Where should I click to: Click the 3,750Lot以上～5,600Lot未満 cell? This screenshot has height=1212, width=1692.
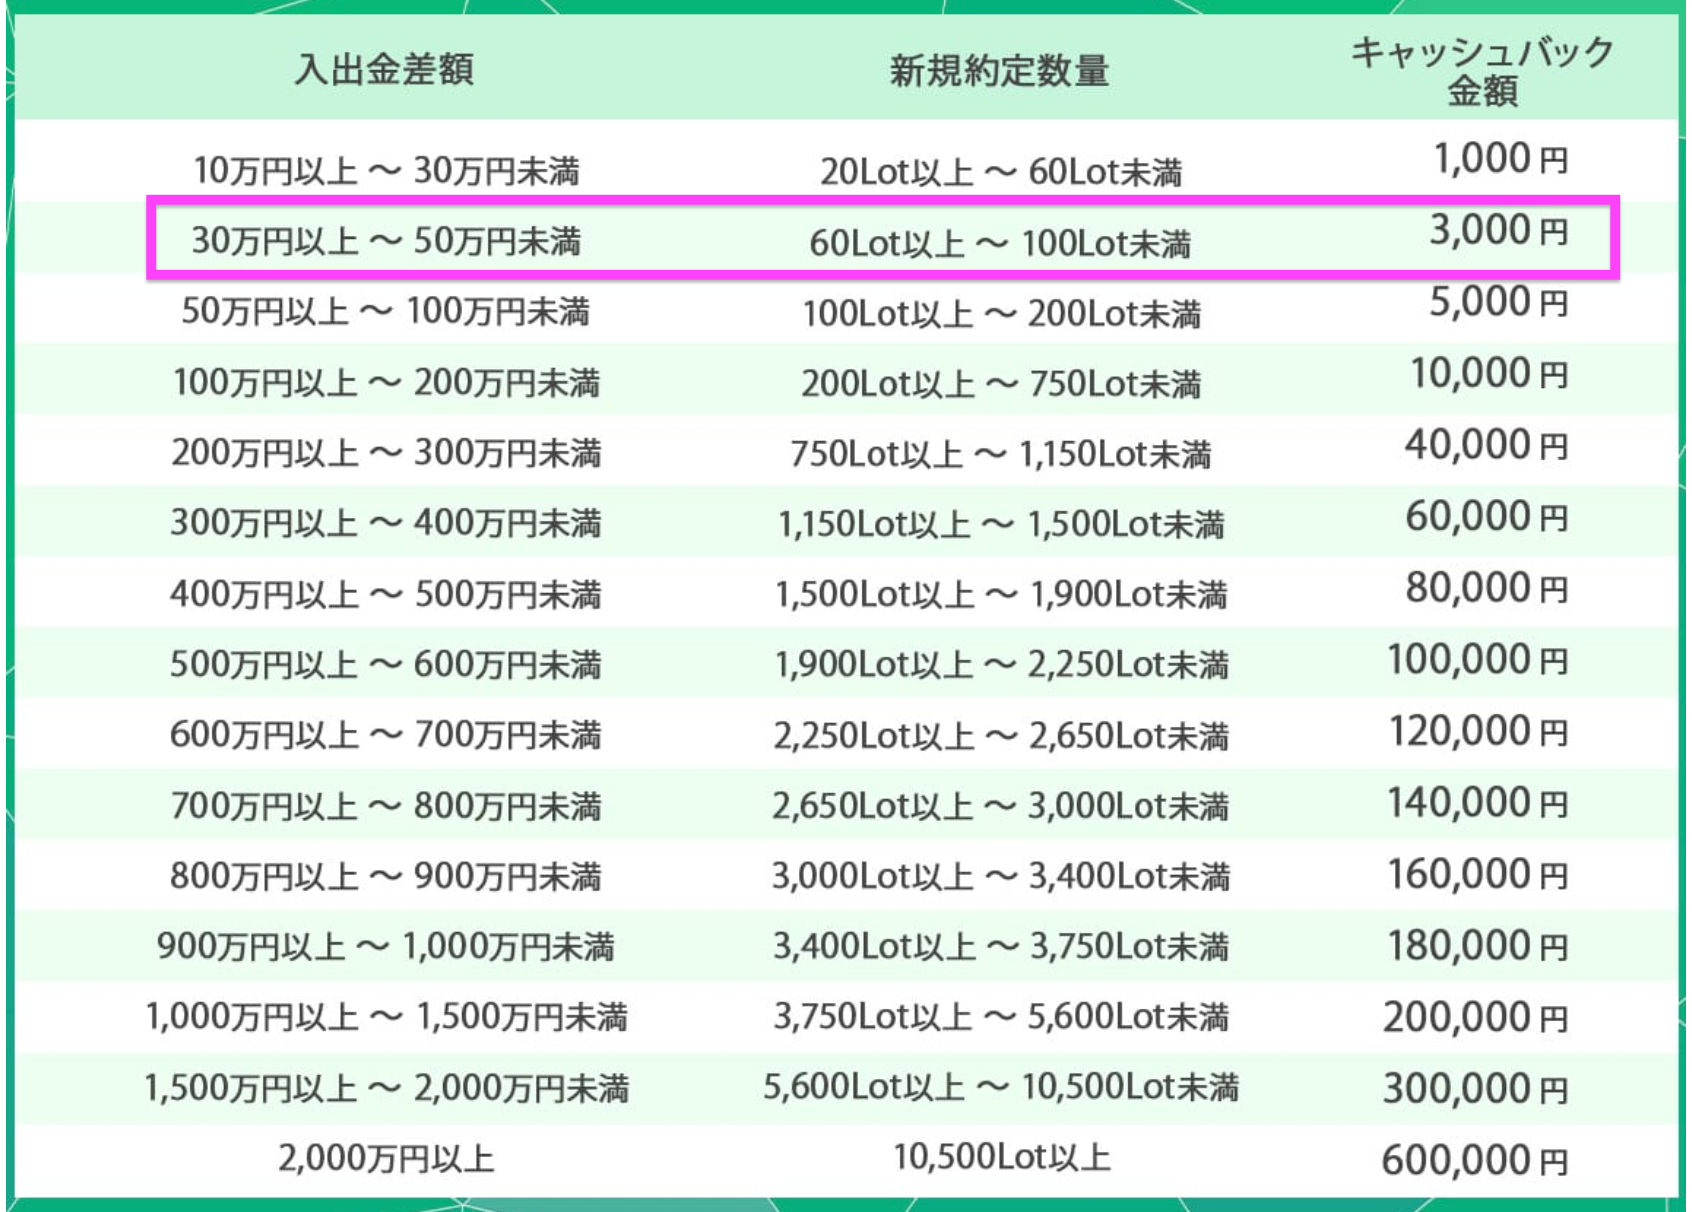coord(1000,1018)
